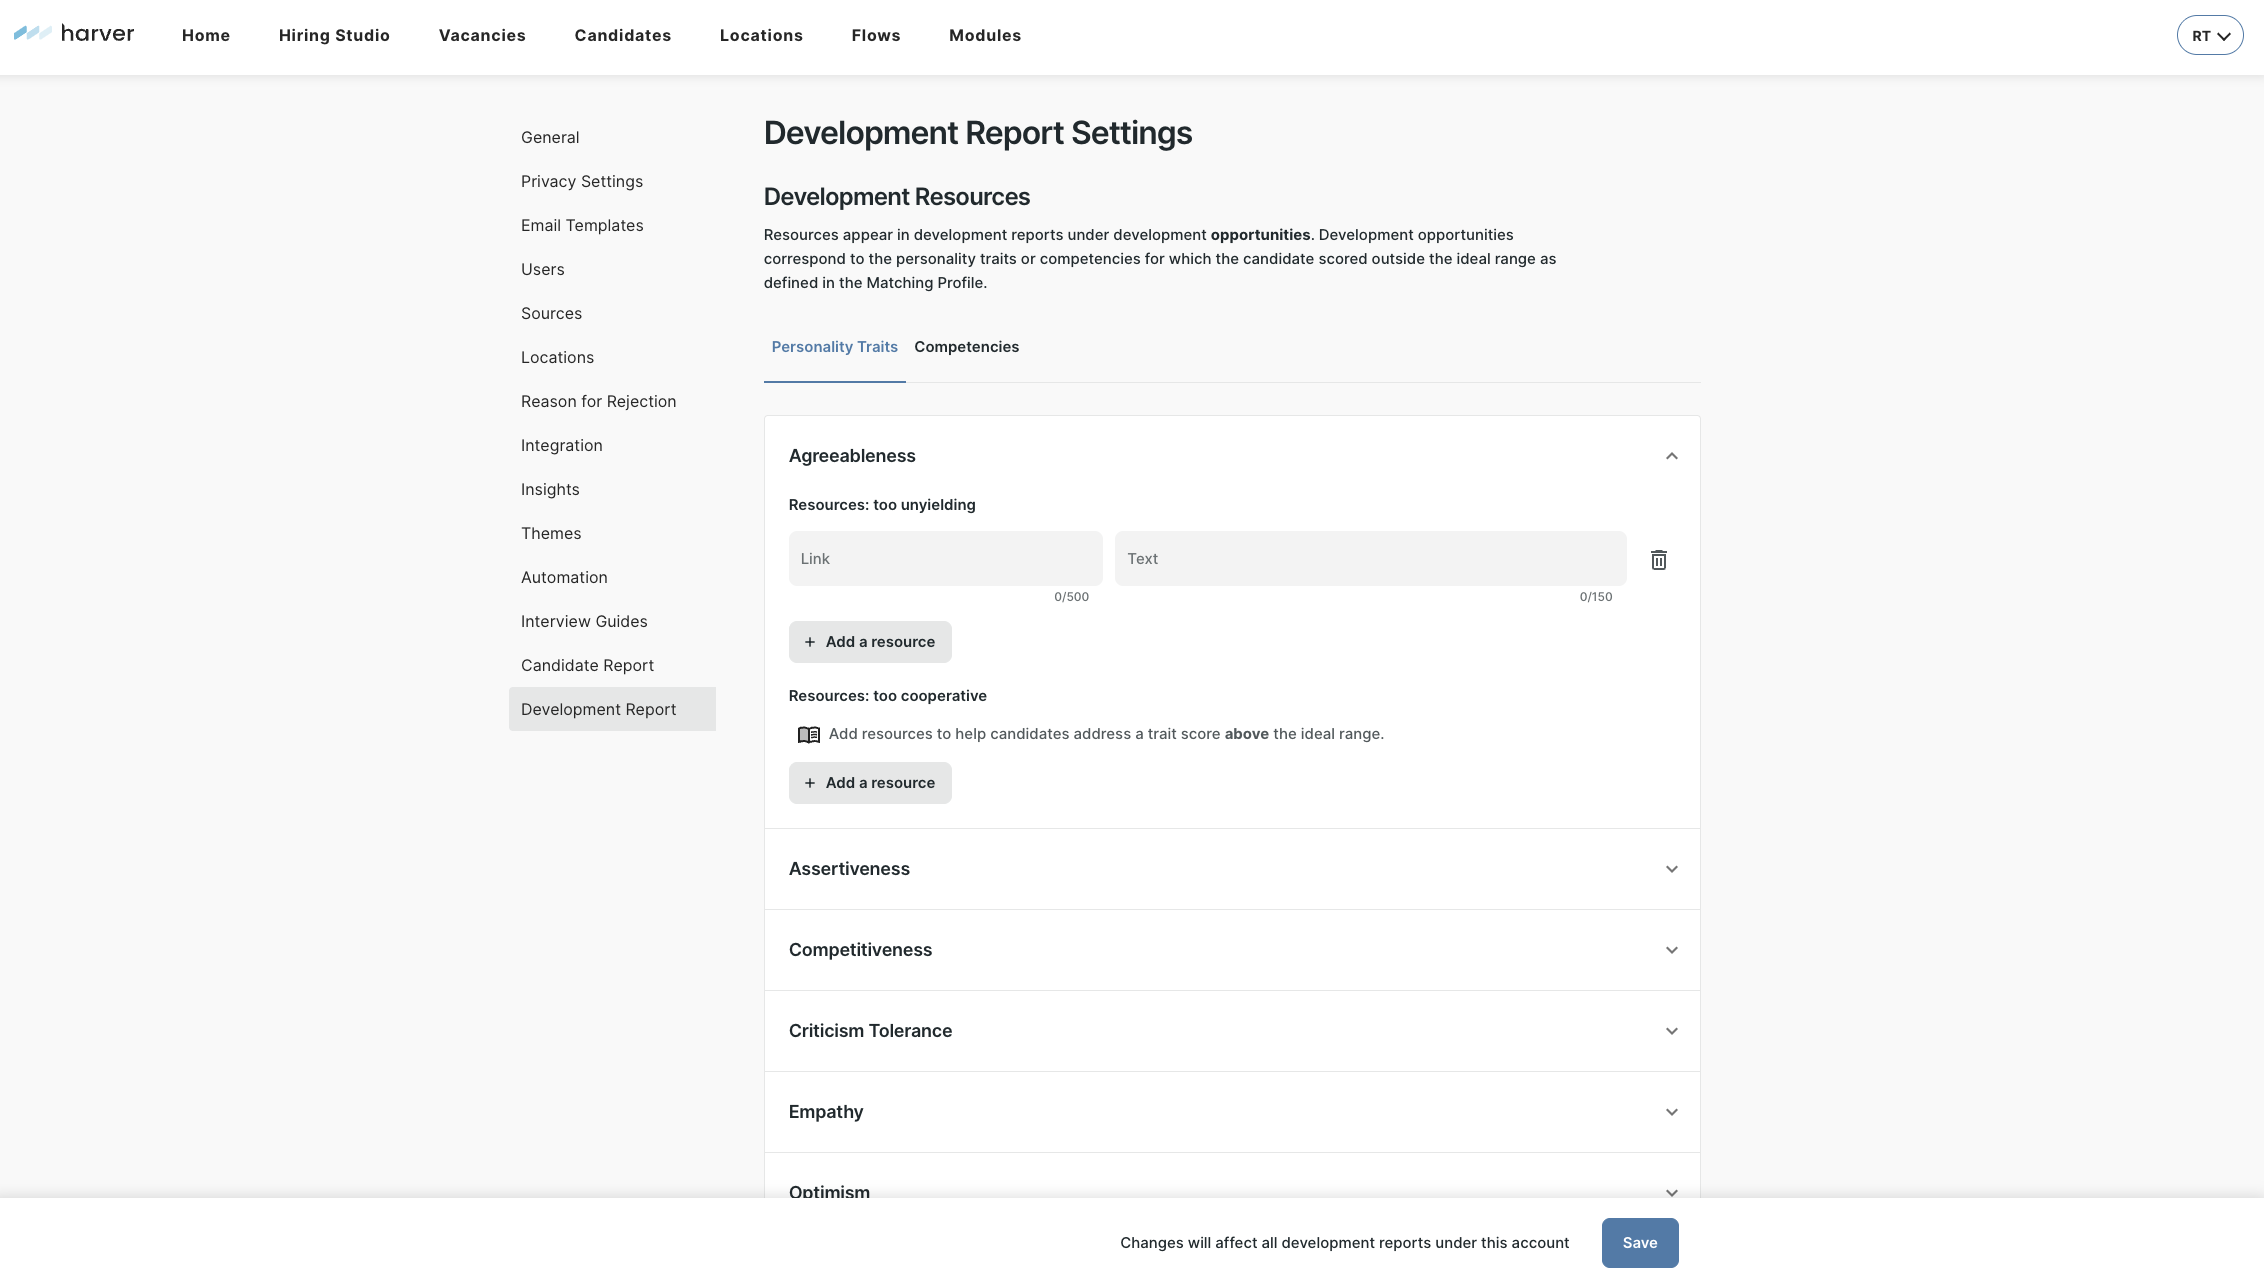This screenshot has width=2264, height=1280.
Task: Open Email Templates in sidebar
Action: tap(581, 226)
